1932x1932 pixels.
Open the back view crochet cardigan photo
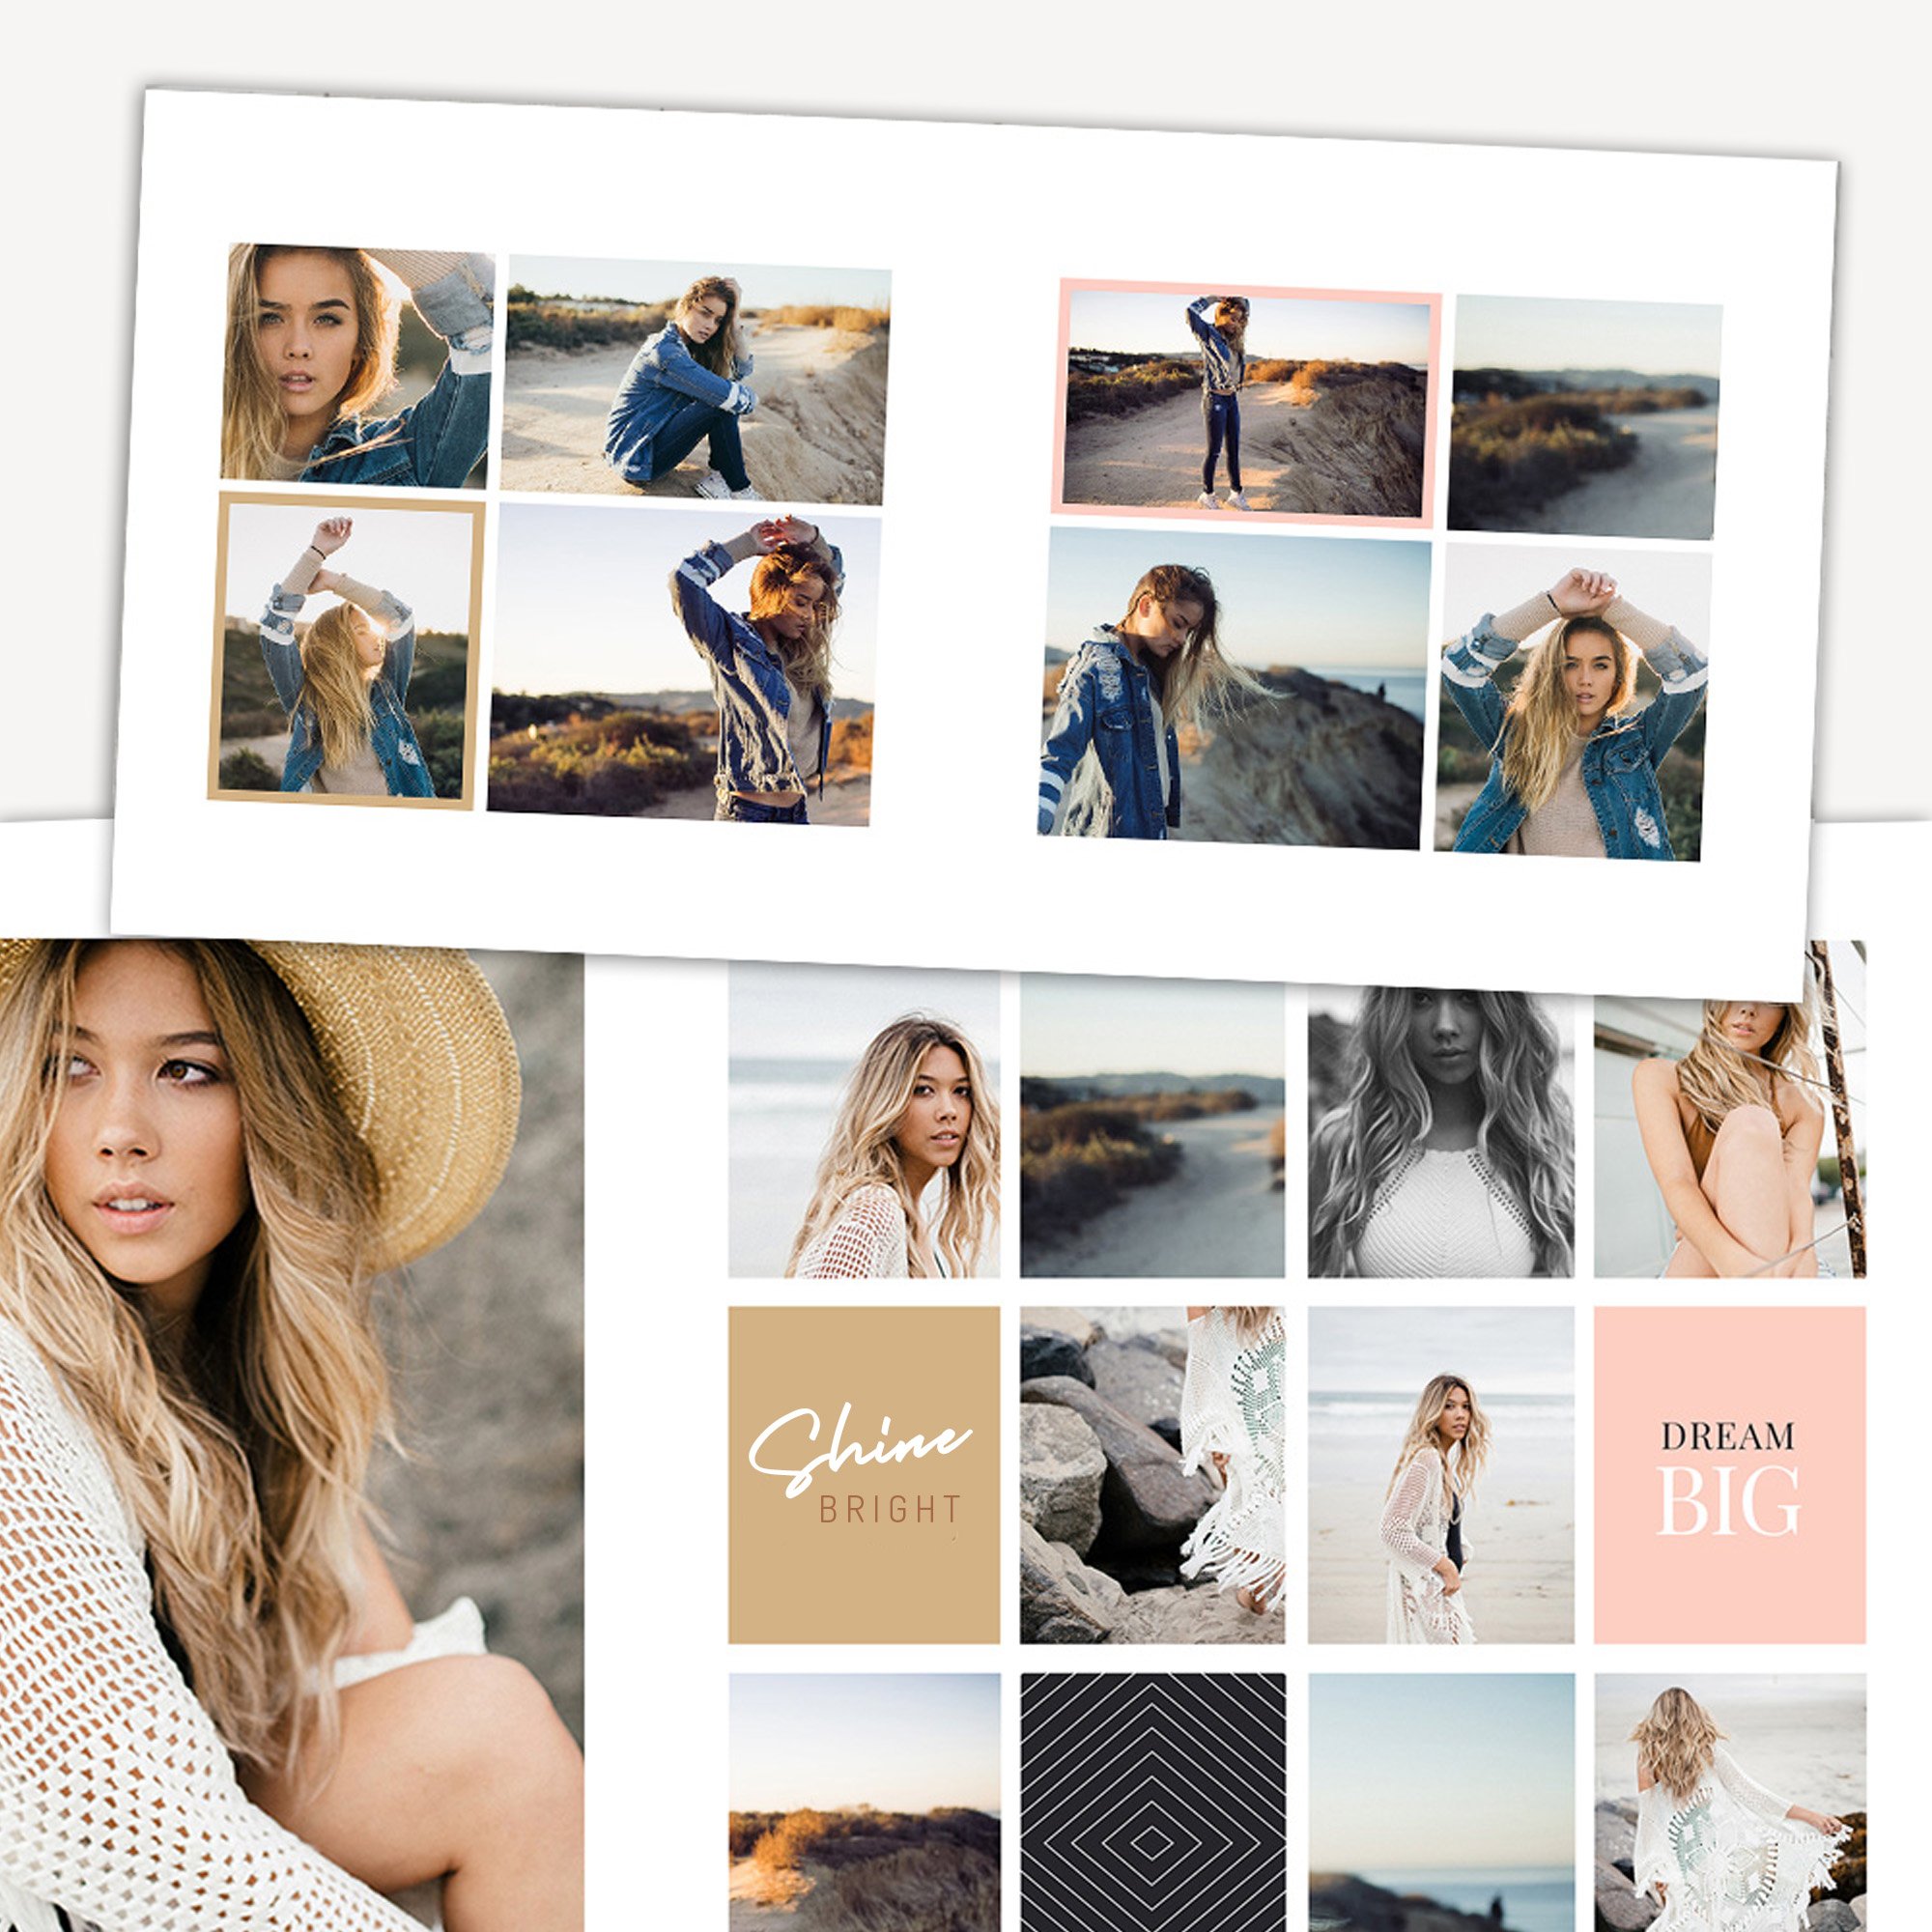pyautogui.click(x=1729, y=1800)
